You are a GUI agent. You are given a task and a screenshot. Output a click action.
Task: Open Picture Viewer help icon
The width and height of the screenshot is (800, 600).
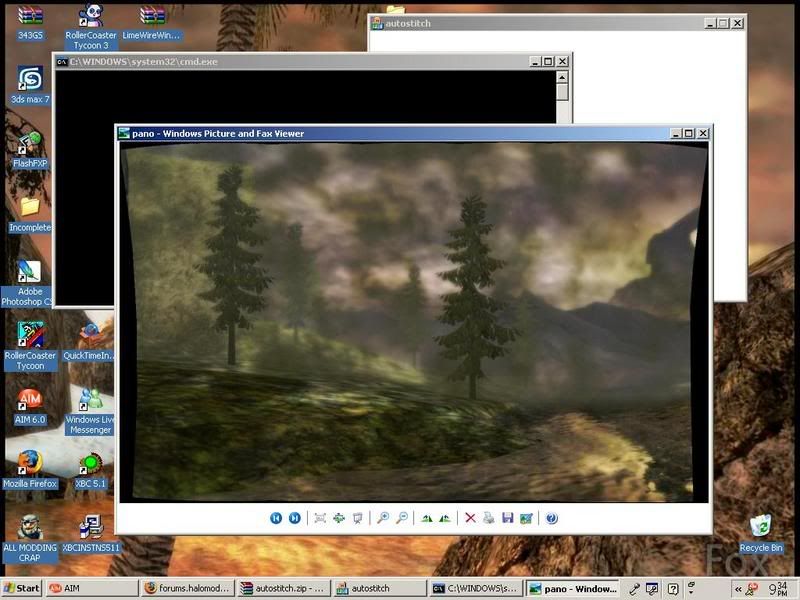point(552,518)
